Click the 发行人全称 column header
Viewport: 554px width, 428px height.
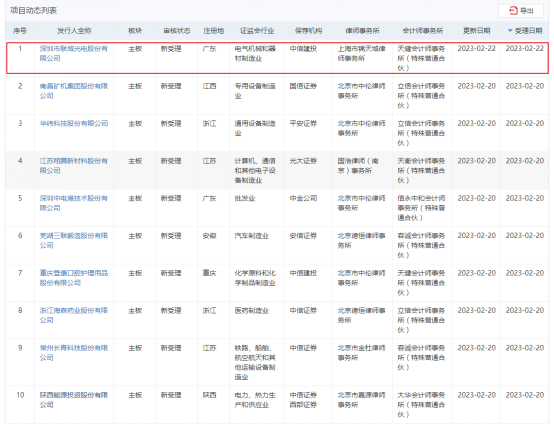pos(74,31)
